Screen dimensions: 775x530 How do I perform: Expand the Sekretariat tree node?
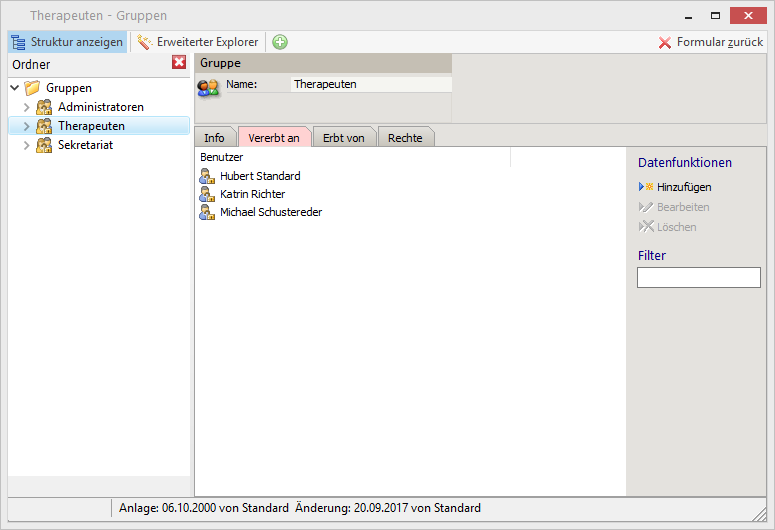point(27,145)
